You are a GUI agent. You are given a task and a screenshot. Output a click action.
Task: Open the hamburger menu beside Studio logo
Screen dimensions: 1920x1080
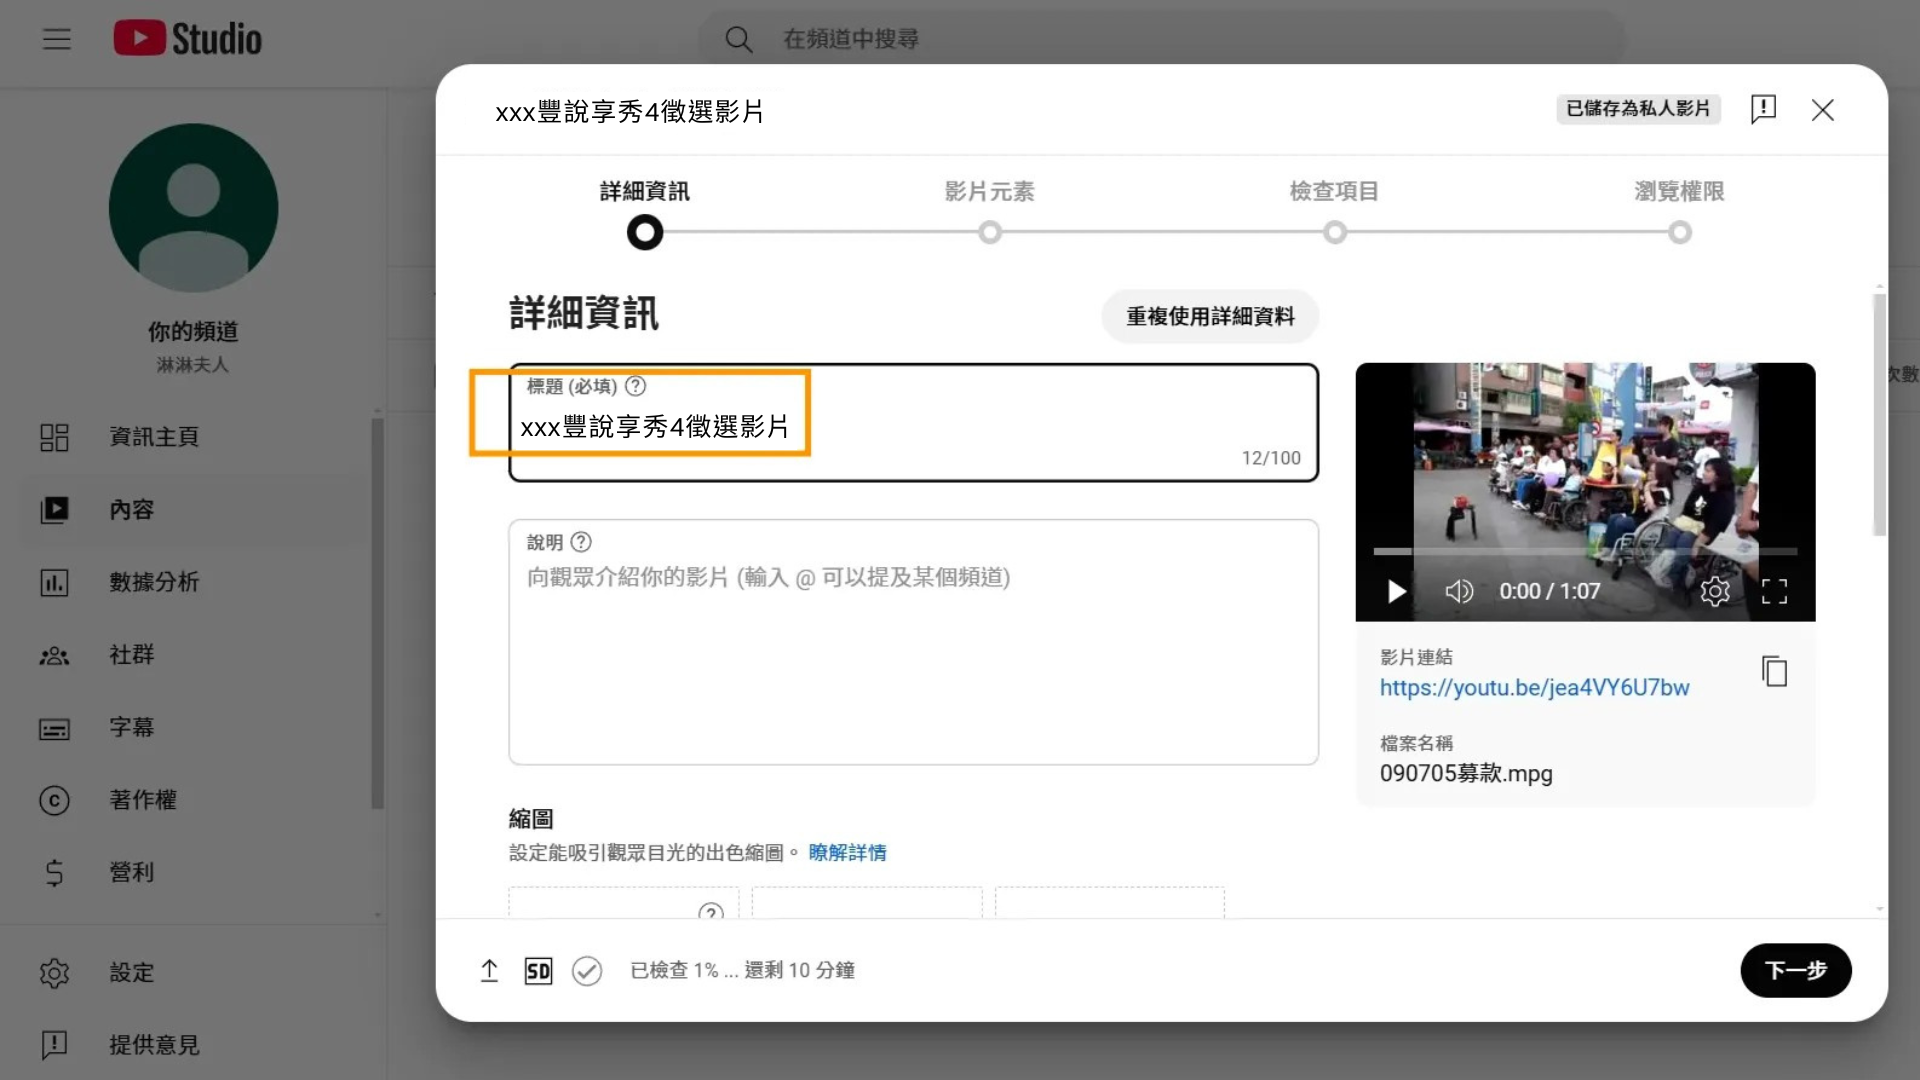57,39
